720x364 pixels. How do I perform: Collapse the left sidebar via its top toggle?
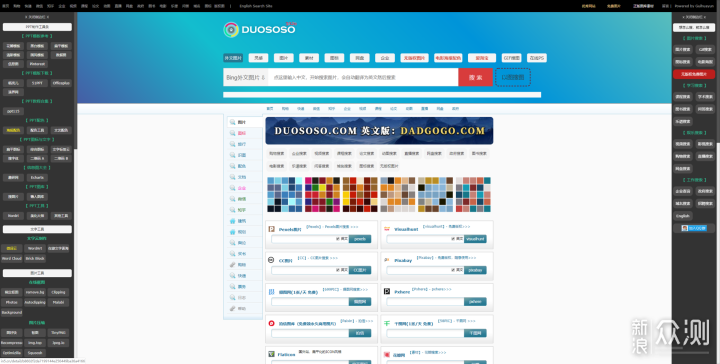click(37, 17)
